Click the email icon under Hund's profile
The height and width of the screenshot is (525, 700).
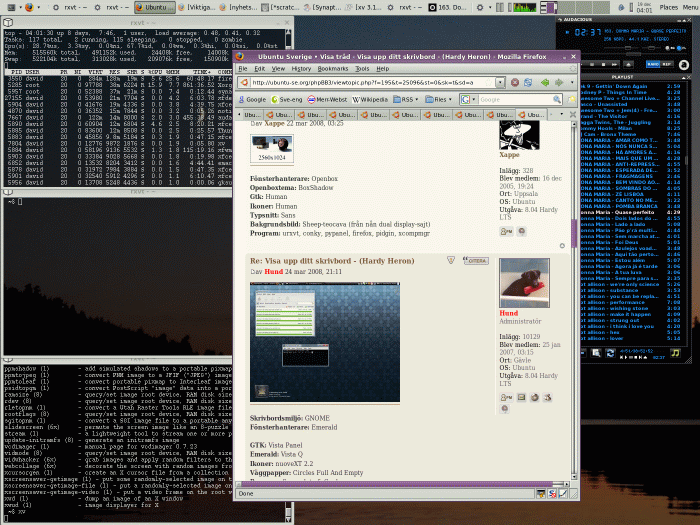(521, 397)
